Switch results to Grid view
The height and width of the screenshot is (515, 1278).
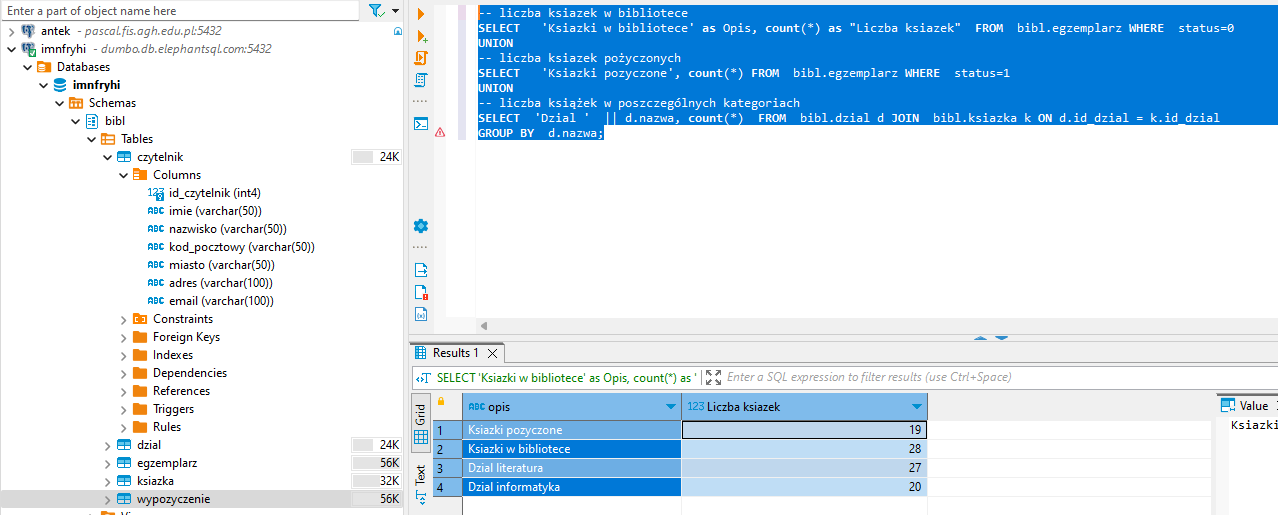420,424
